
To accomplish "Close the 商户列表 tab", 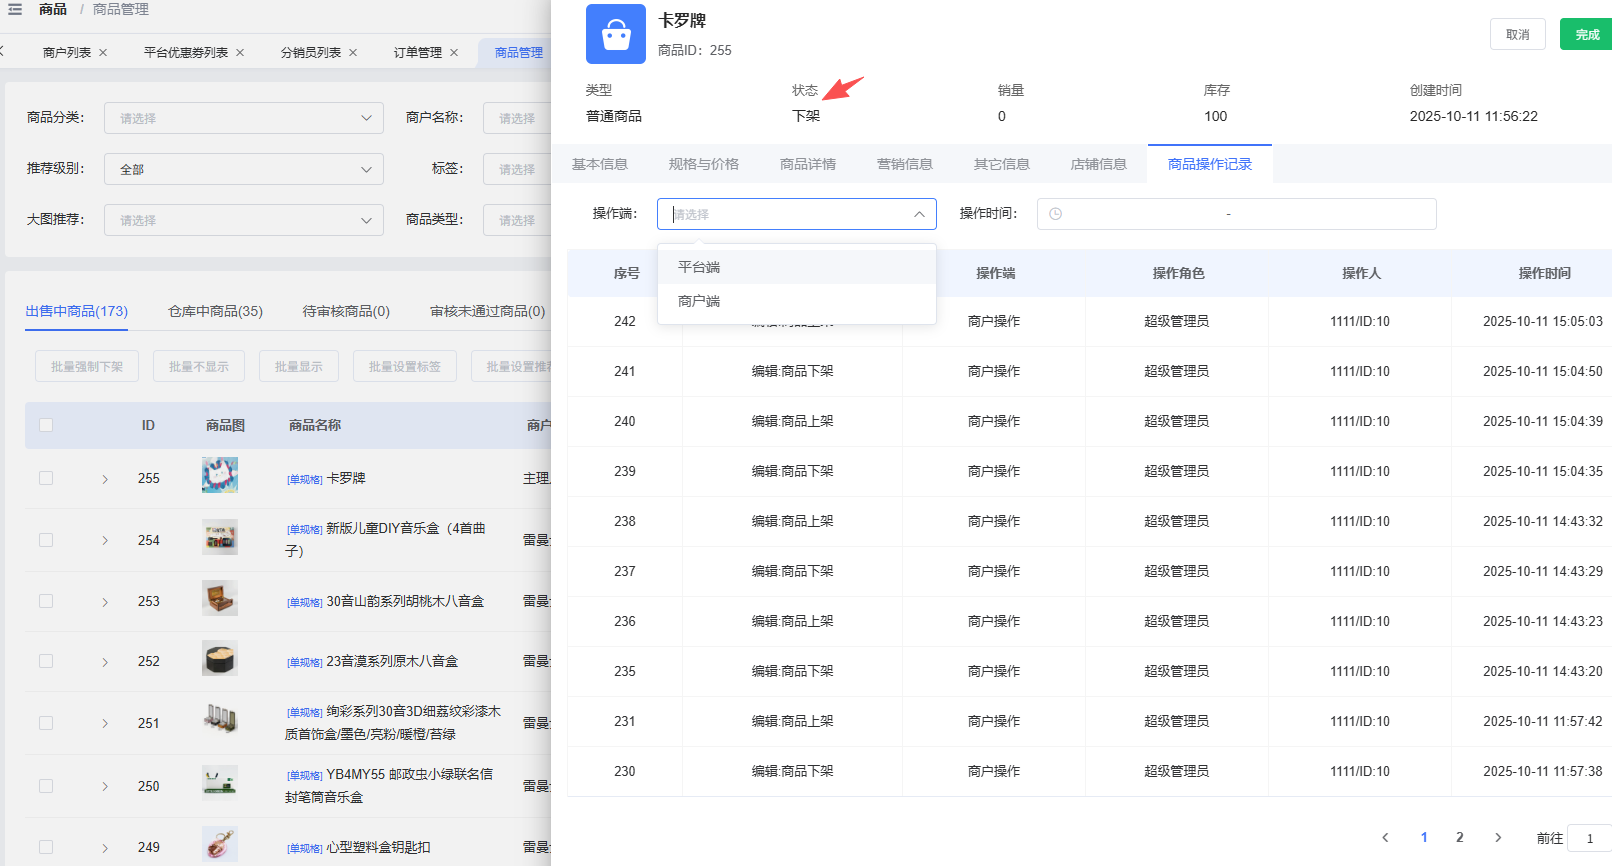I will [103, 53].
